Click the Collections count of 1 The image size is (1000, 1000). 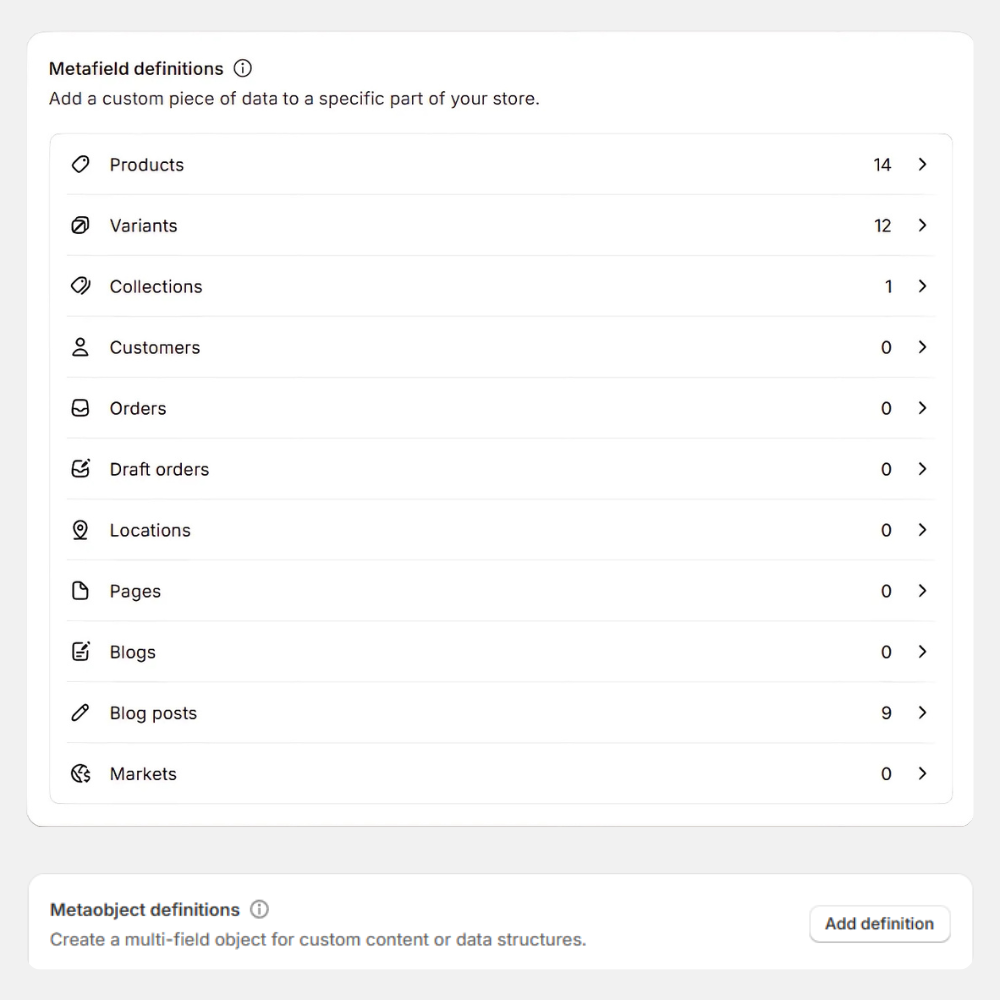click(888, 286)
